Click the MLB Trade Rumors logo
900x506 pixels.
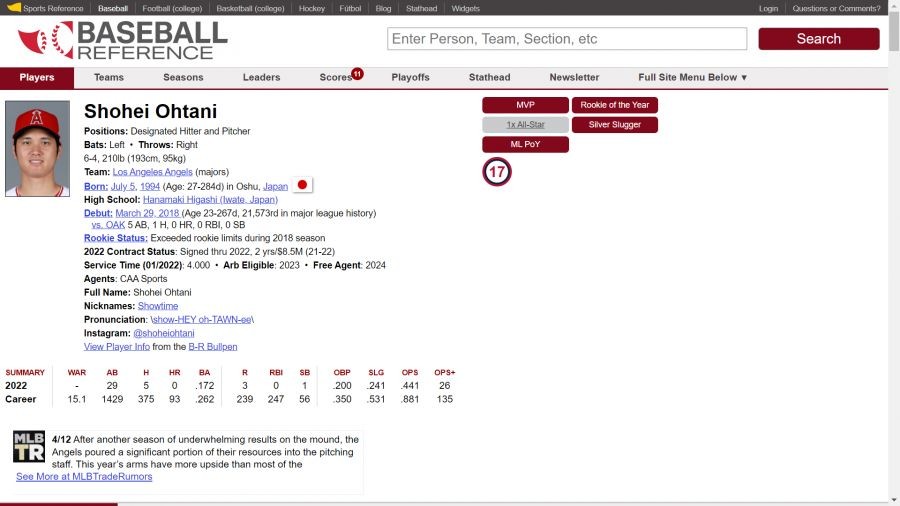[x=29, y=446]
